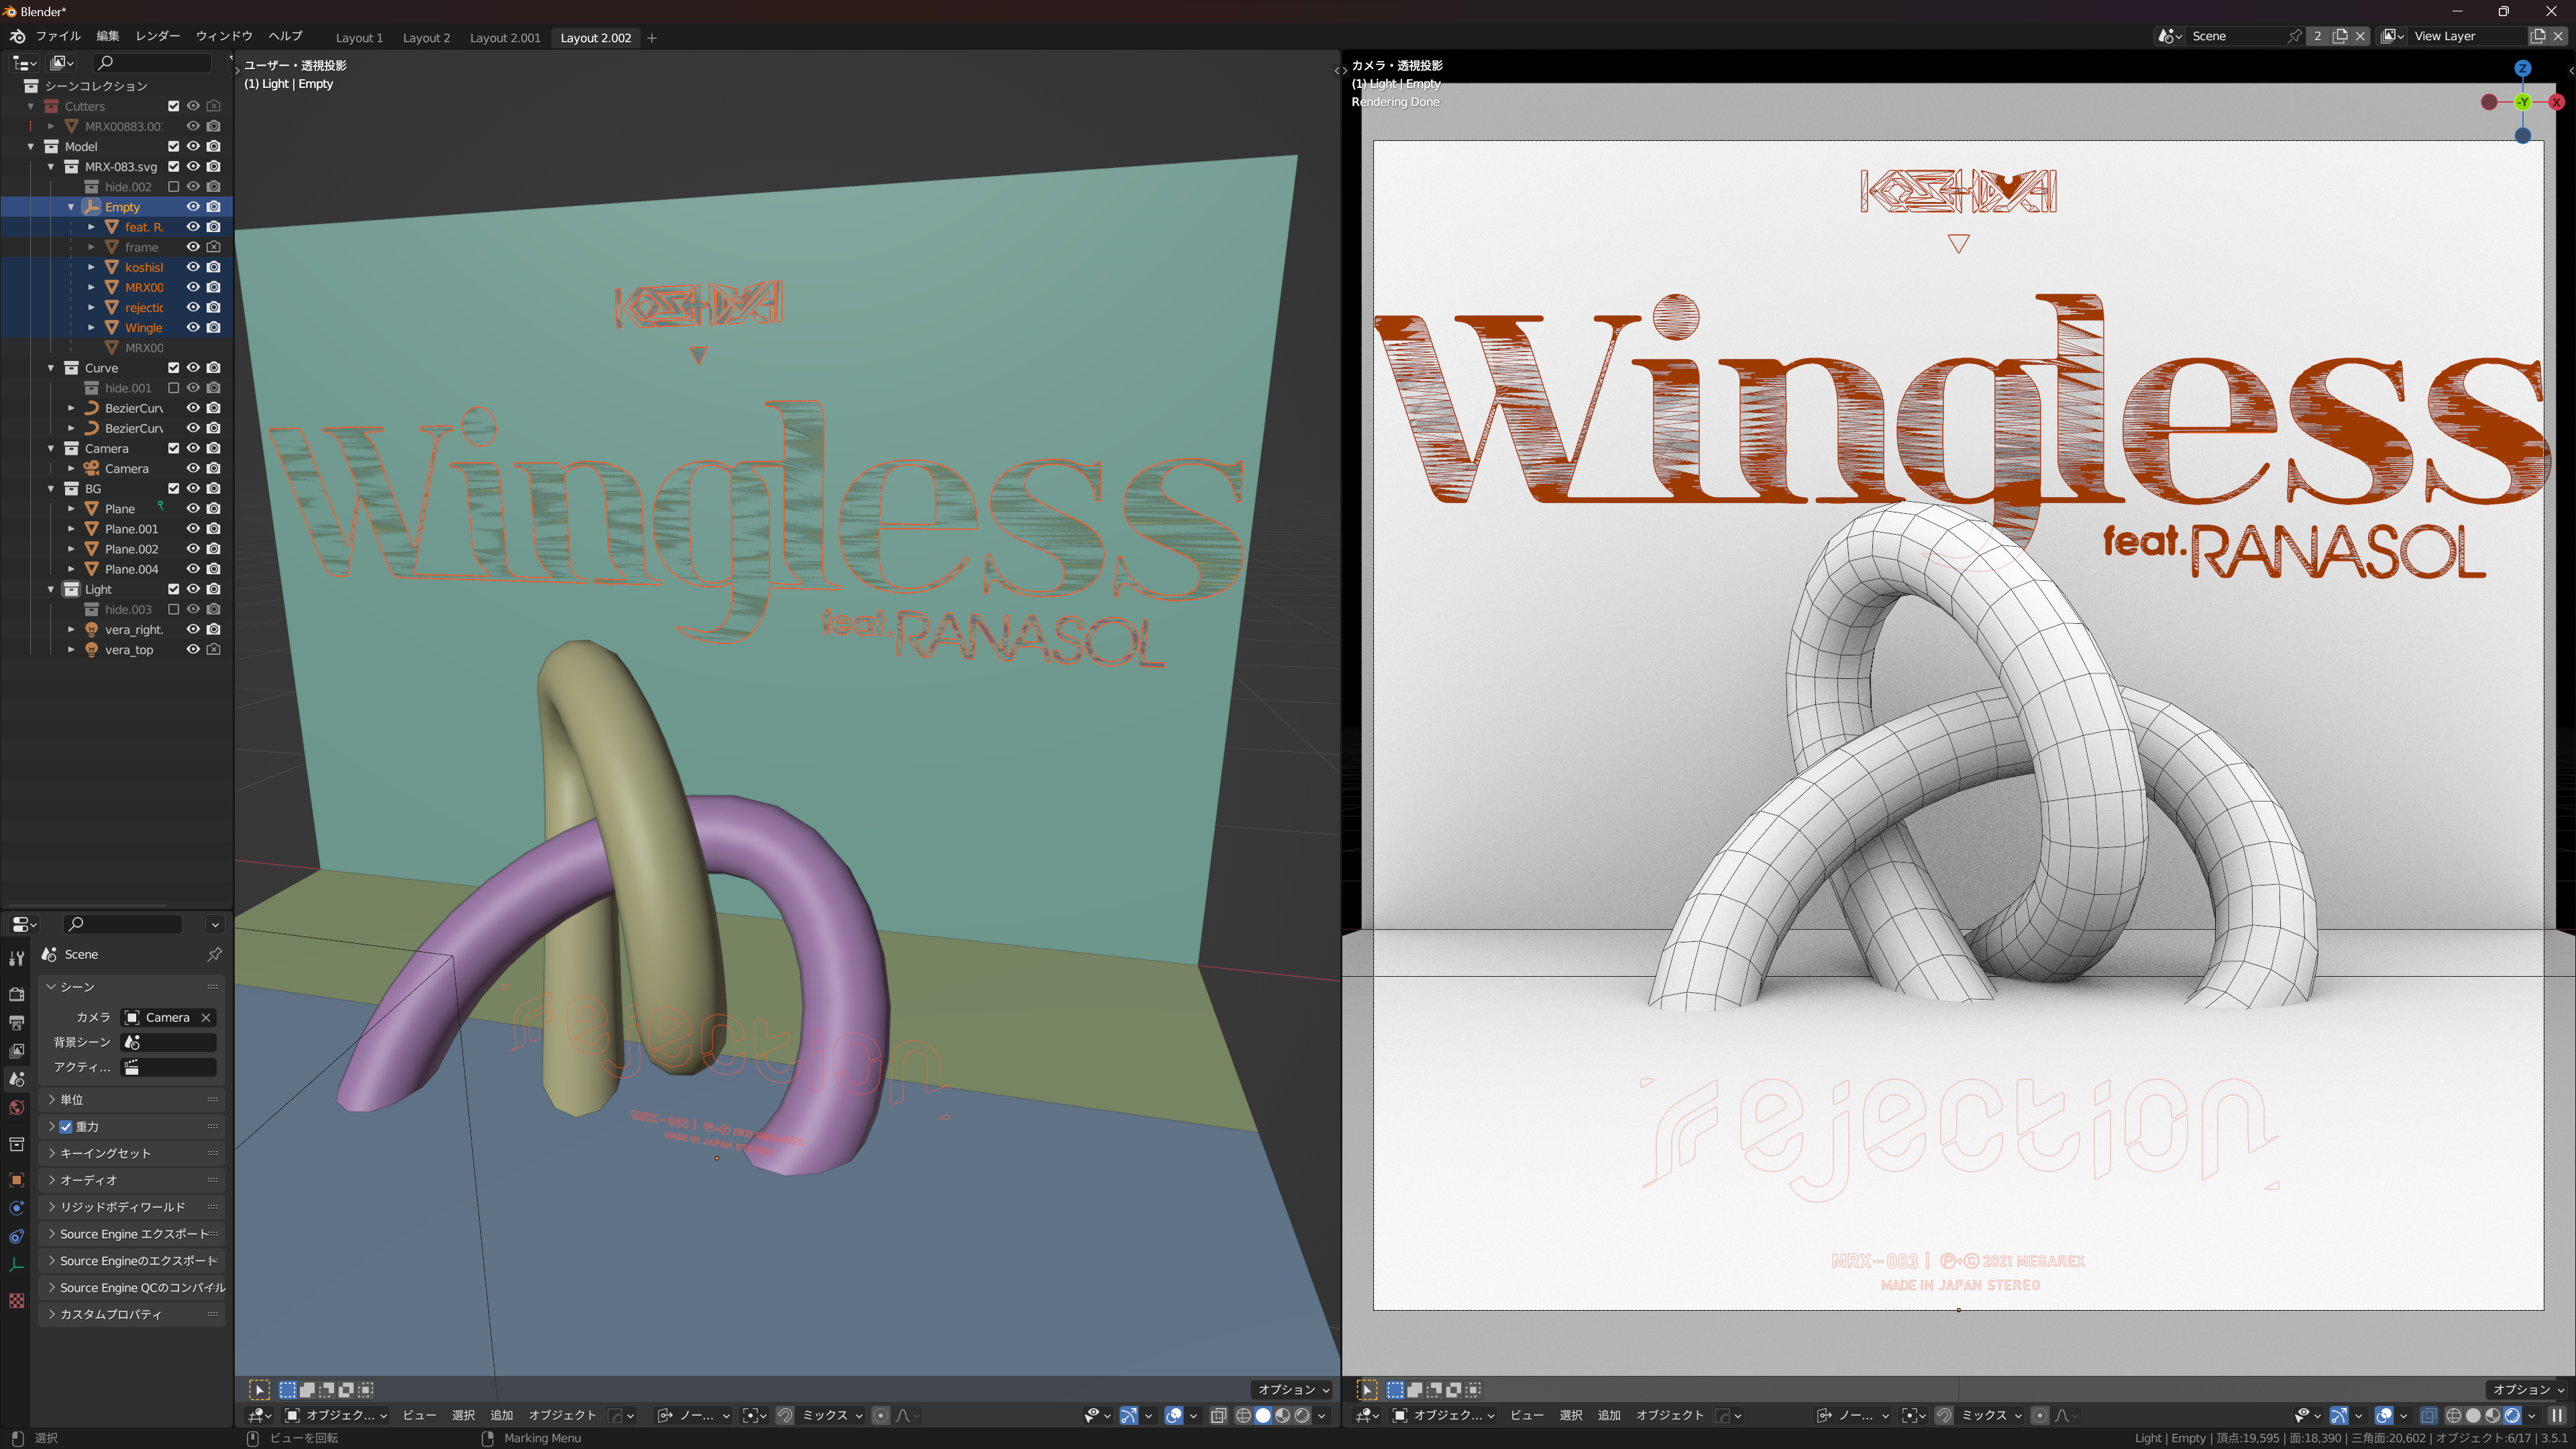
Task: Disable render for Plane.004
Action: click(213, 569)
